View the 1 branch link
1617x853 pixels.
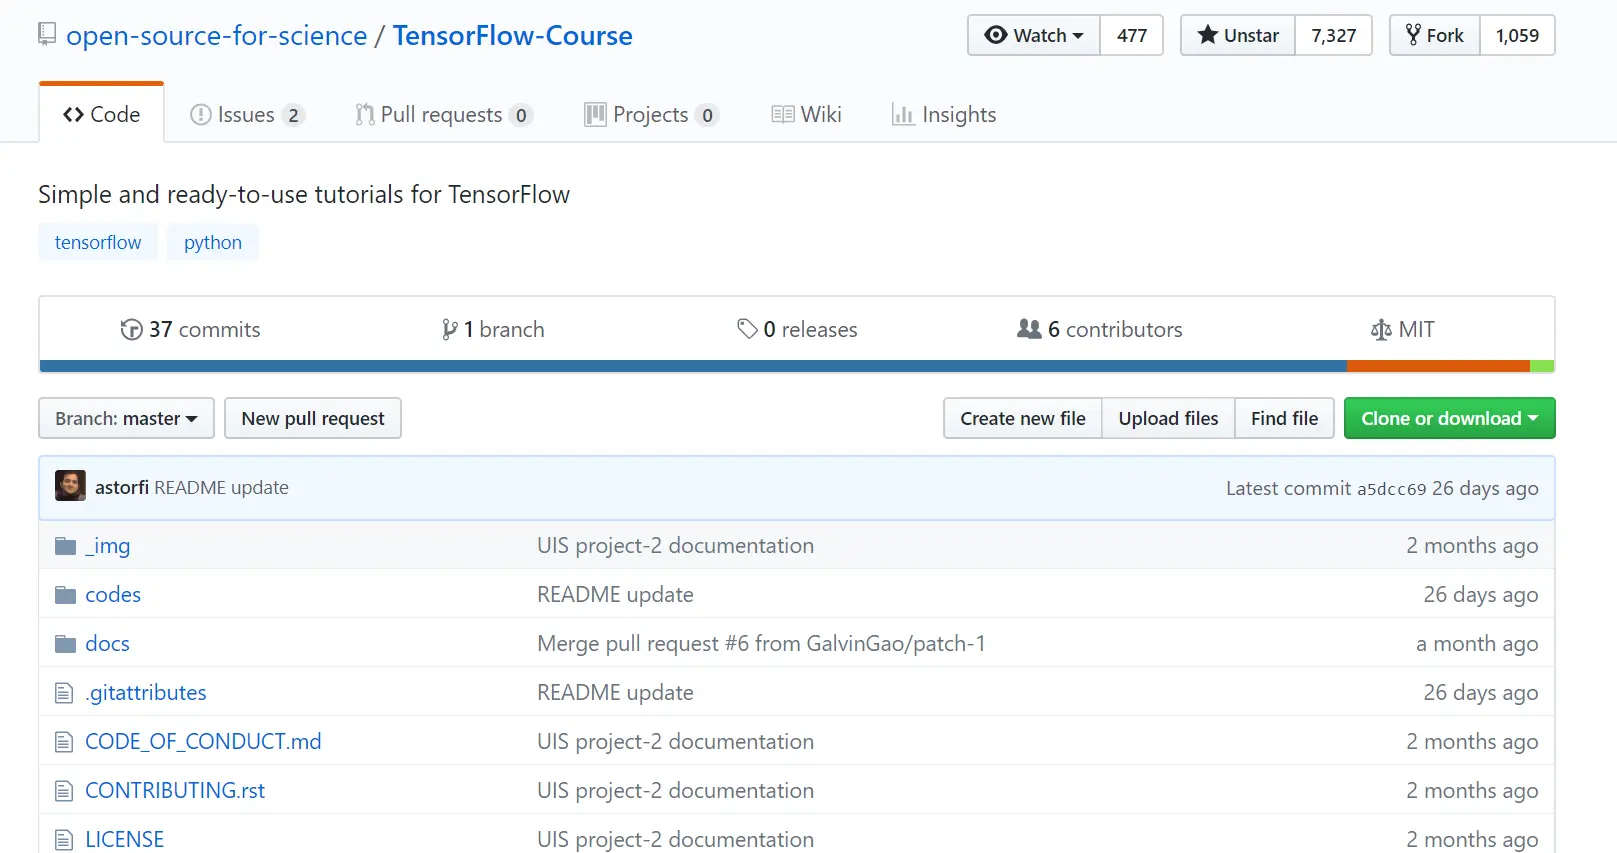[x=493, y=329]
